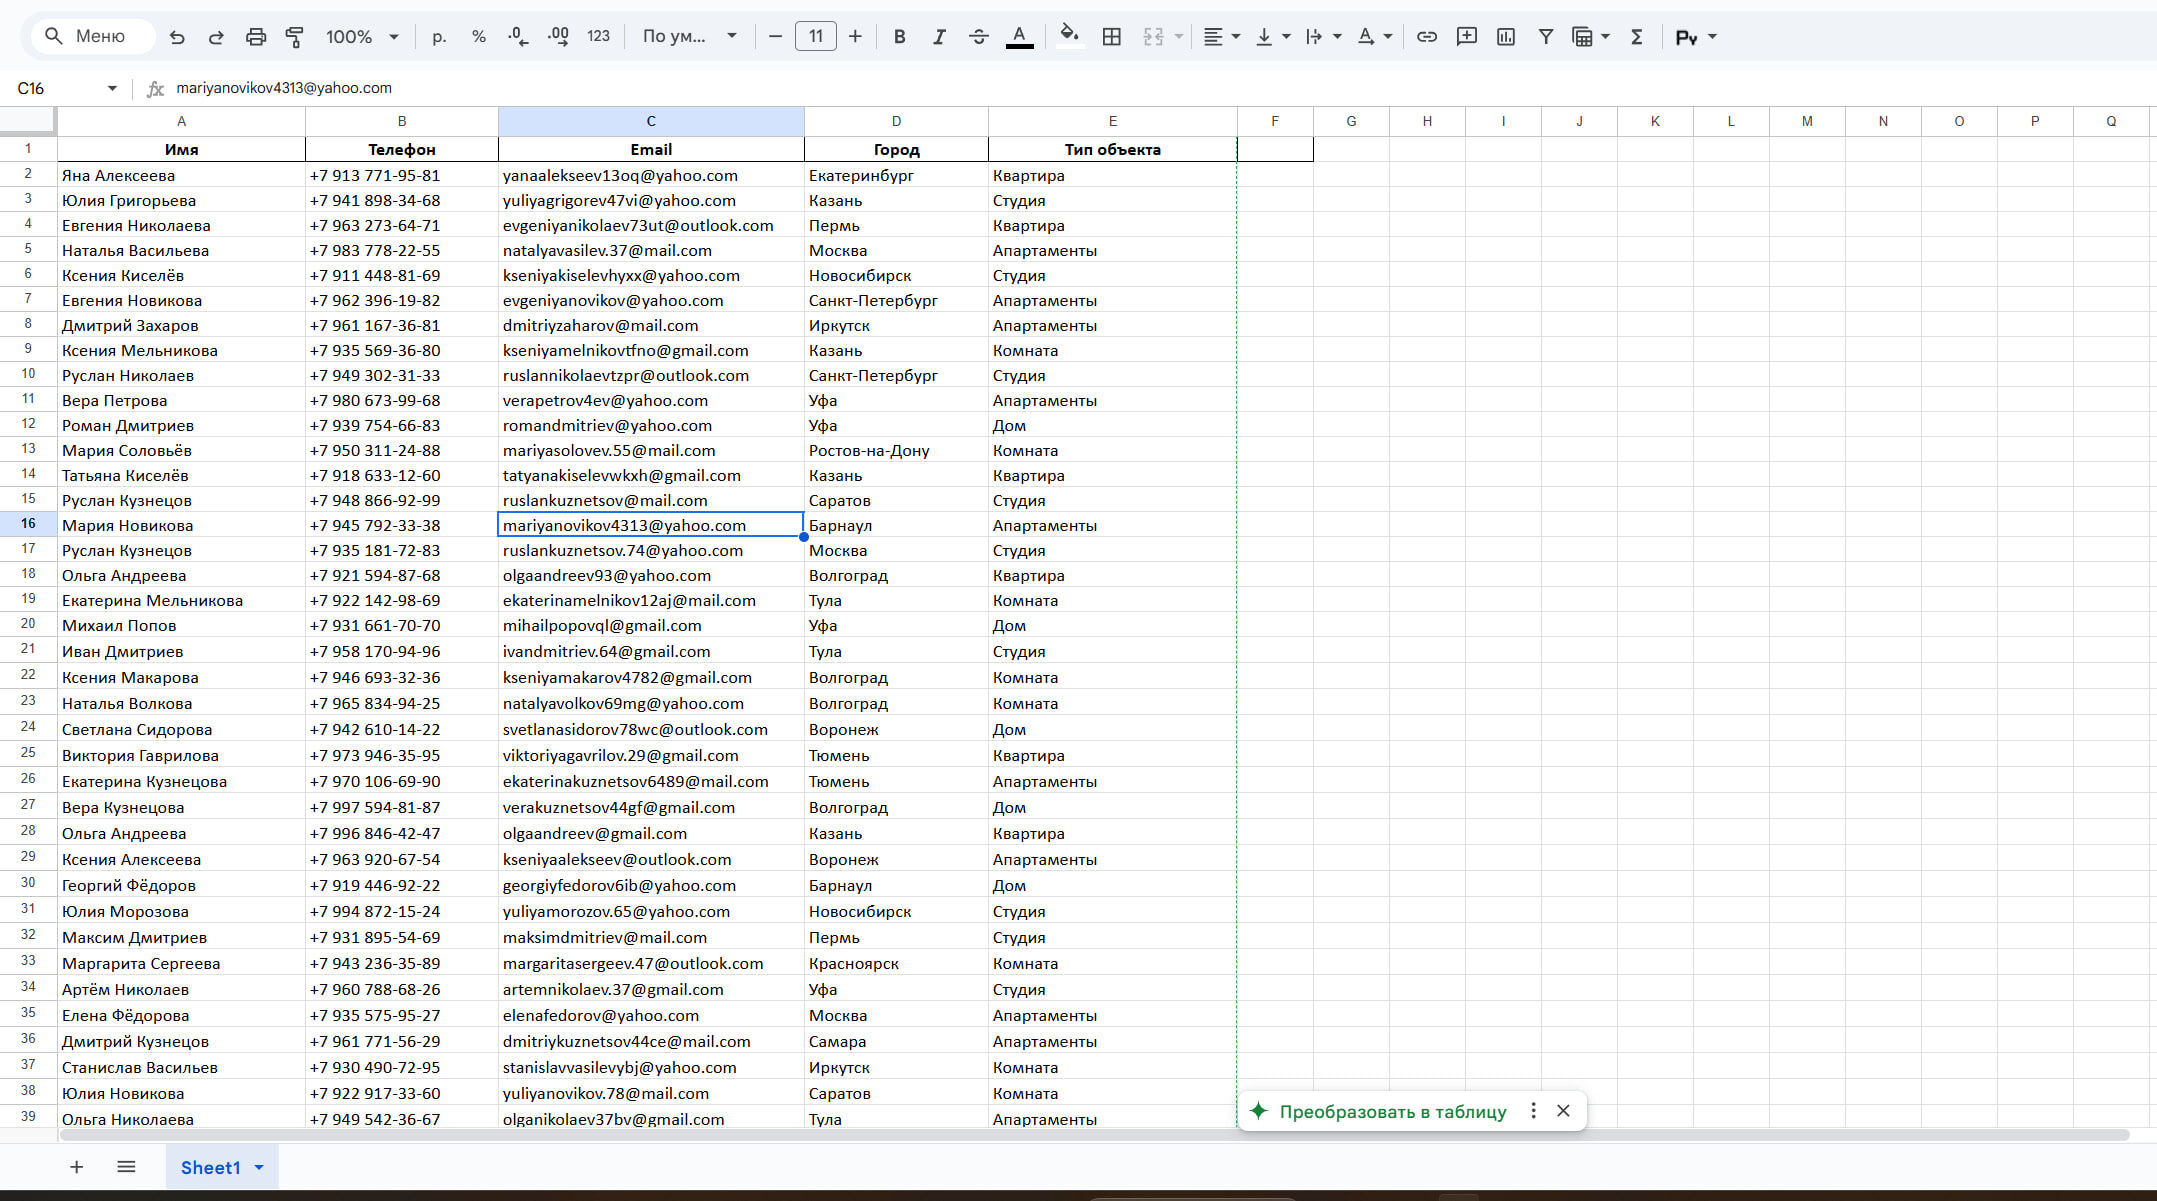Viewport: 2157px width, 1201px height.
Task: Format as percent with % icon
Action: [479, 37]
